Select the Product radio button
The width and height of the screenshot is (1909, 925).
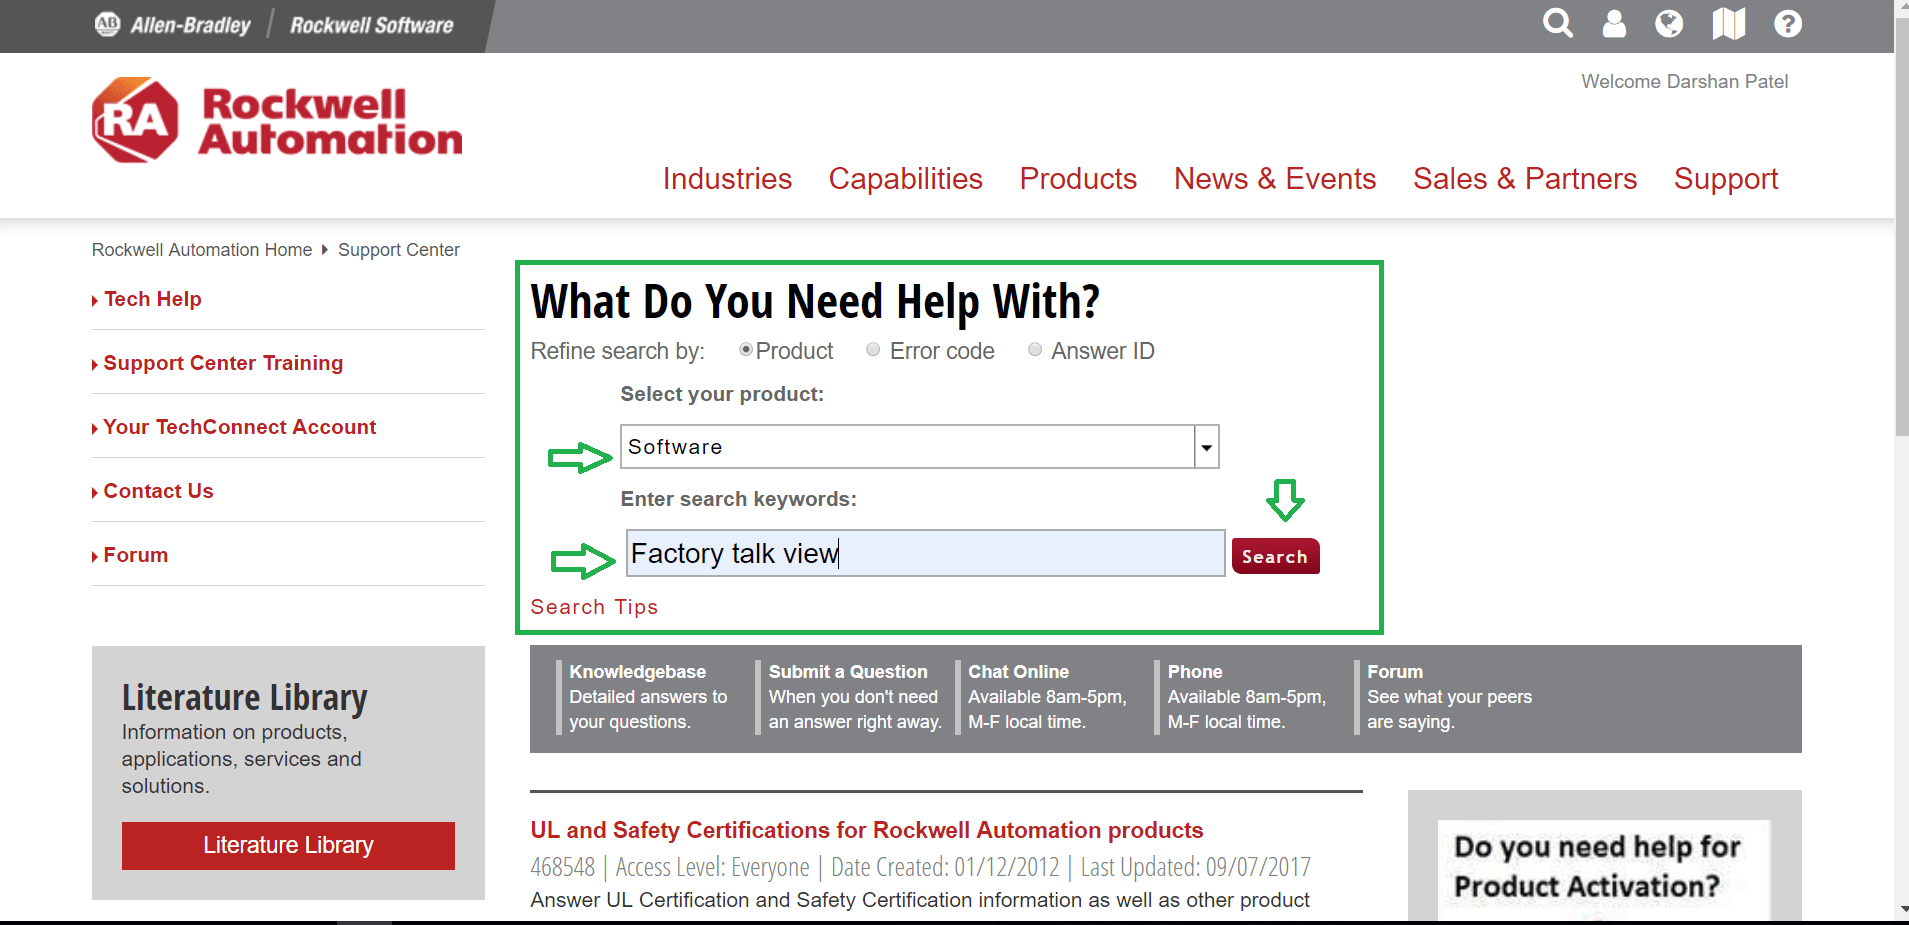745,350
